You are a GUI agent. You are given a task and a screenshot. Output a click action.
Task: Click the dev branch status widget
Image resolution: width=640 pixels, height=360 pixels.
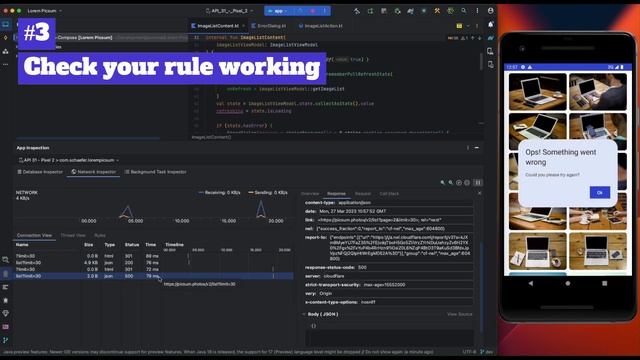coord(487,351)
